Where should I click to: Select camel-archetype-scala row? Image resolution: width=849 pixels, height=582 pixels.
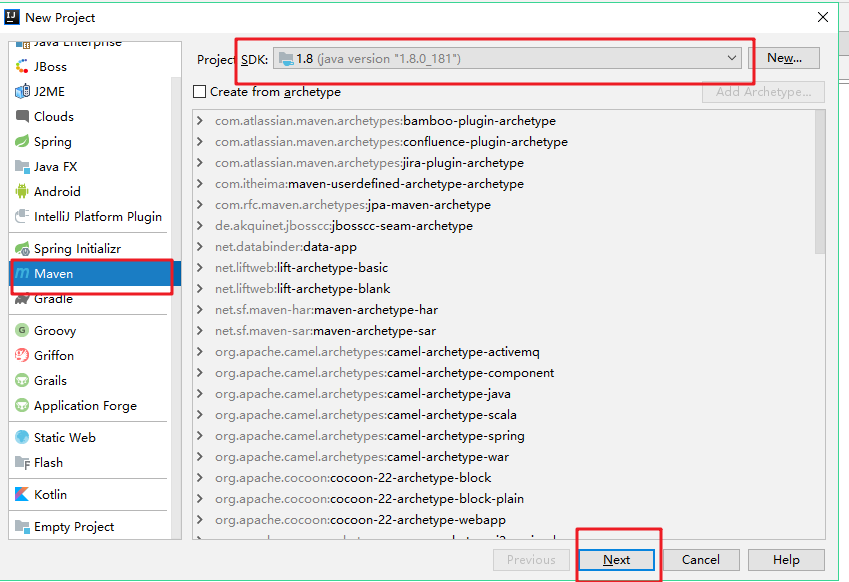click(504, 415)
